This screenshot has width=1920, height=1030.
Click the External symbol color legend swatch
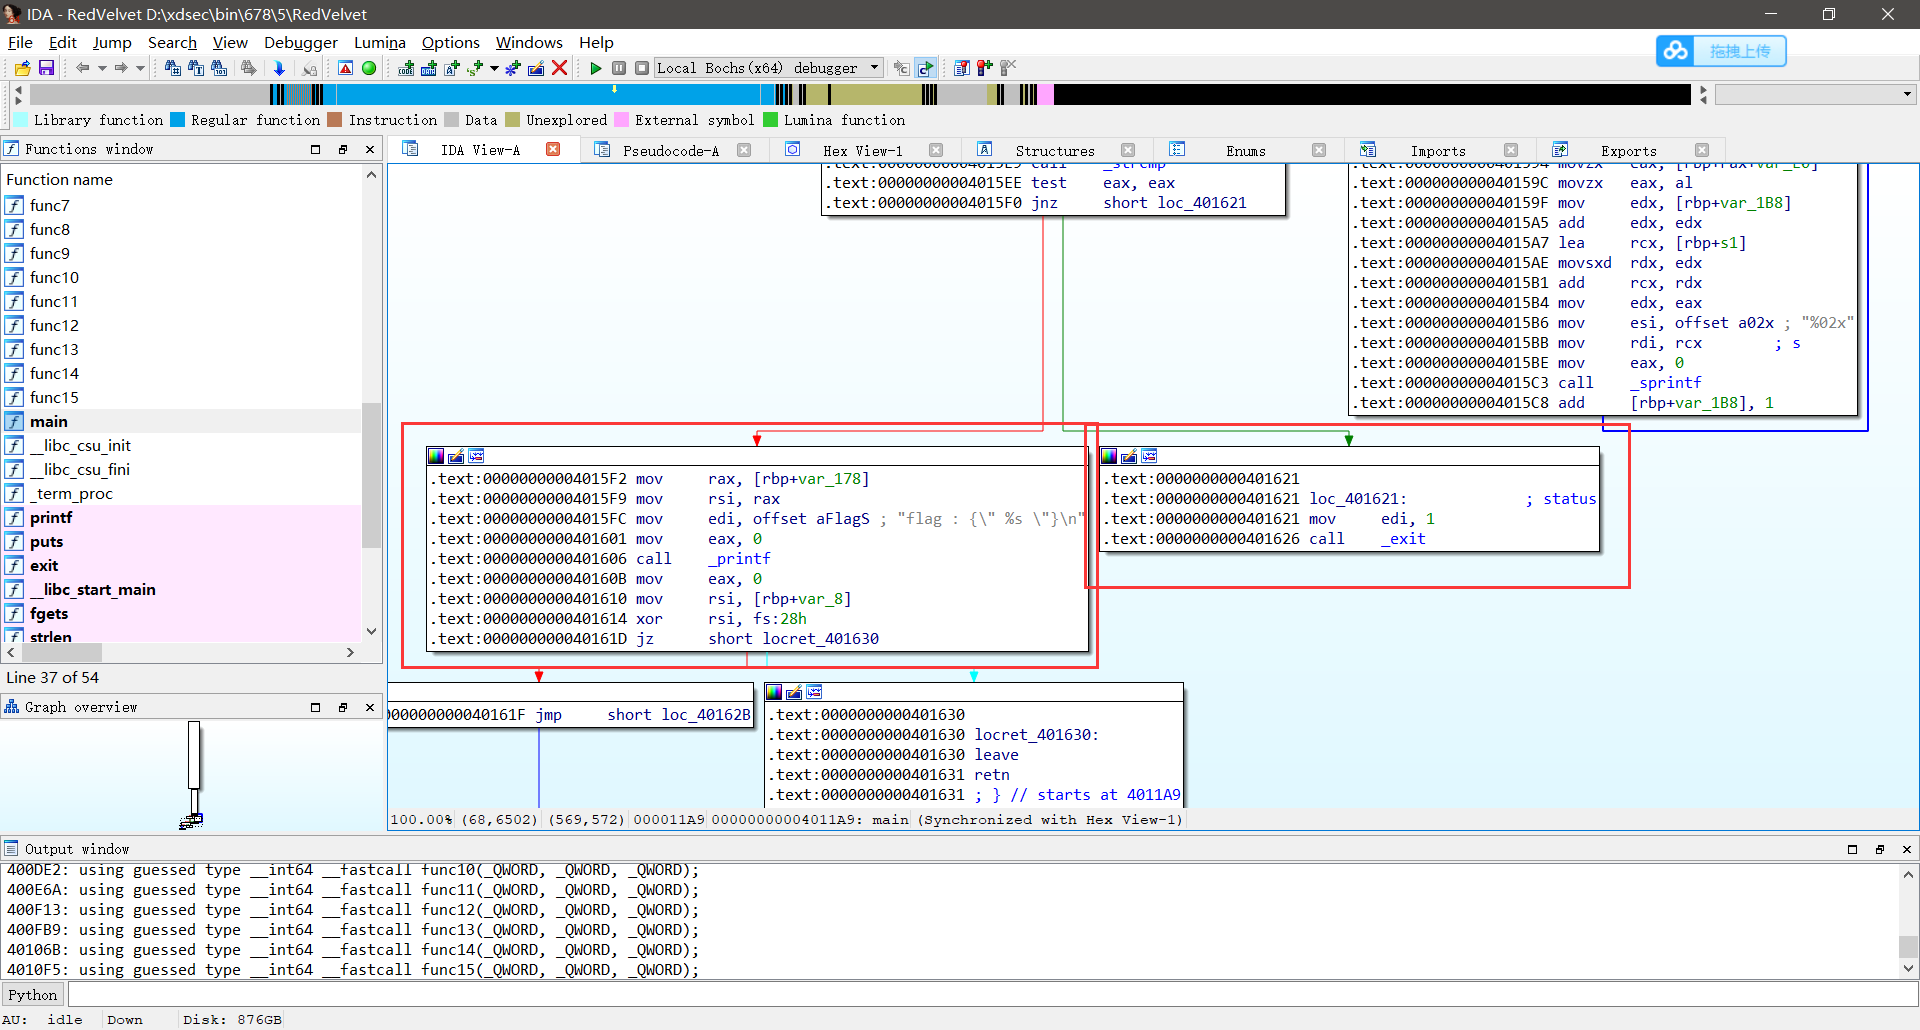coord(621,120)
